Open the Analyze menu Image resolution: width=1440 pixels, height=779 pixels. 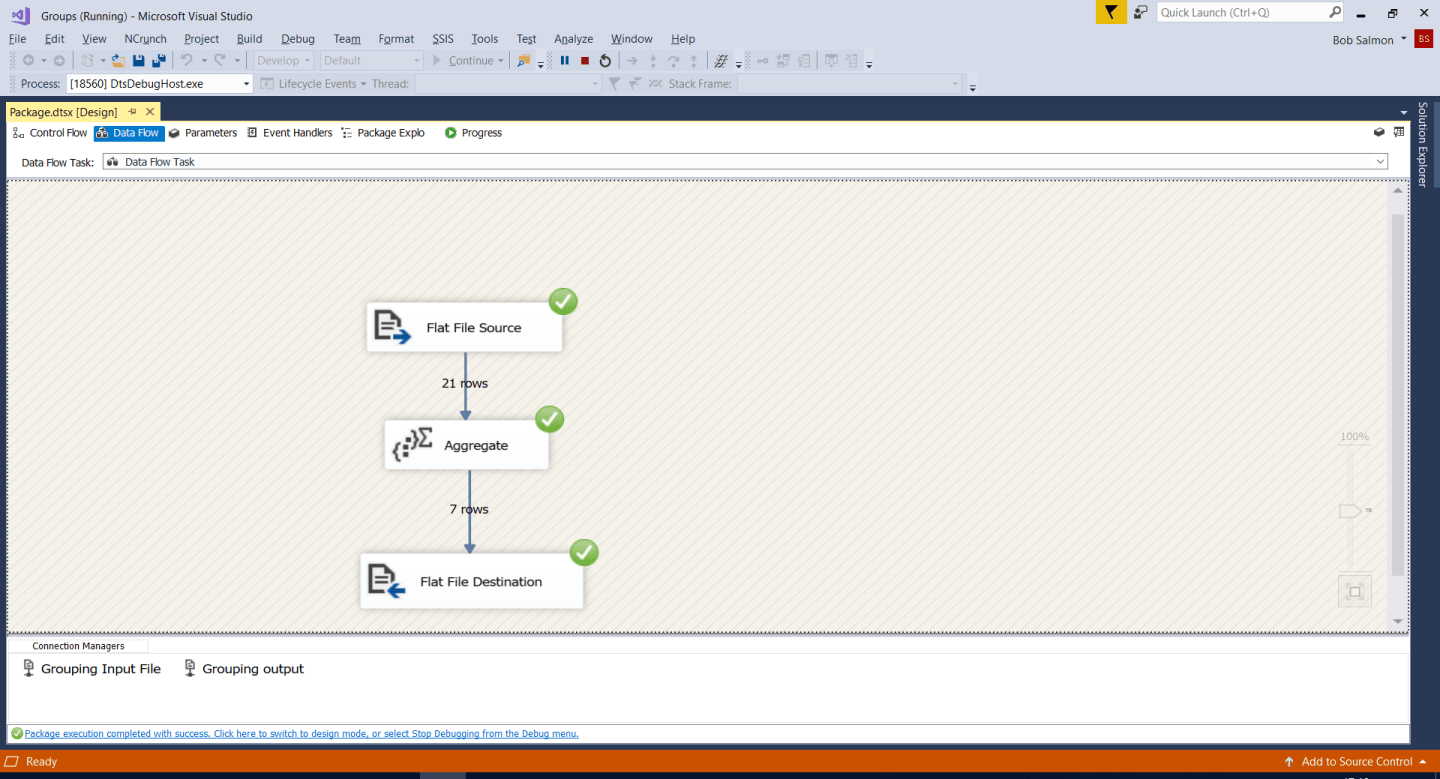(x=574, y=39)
